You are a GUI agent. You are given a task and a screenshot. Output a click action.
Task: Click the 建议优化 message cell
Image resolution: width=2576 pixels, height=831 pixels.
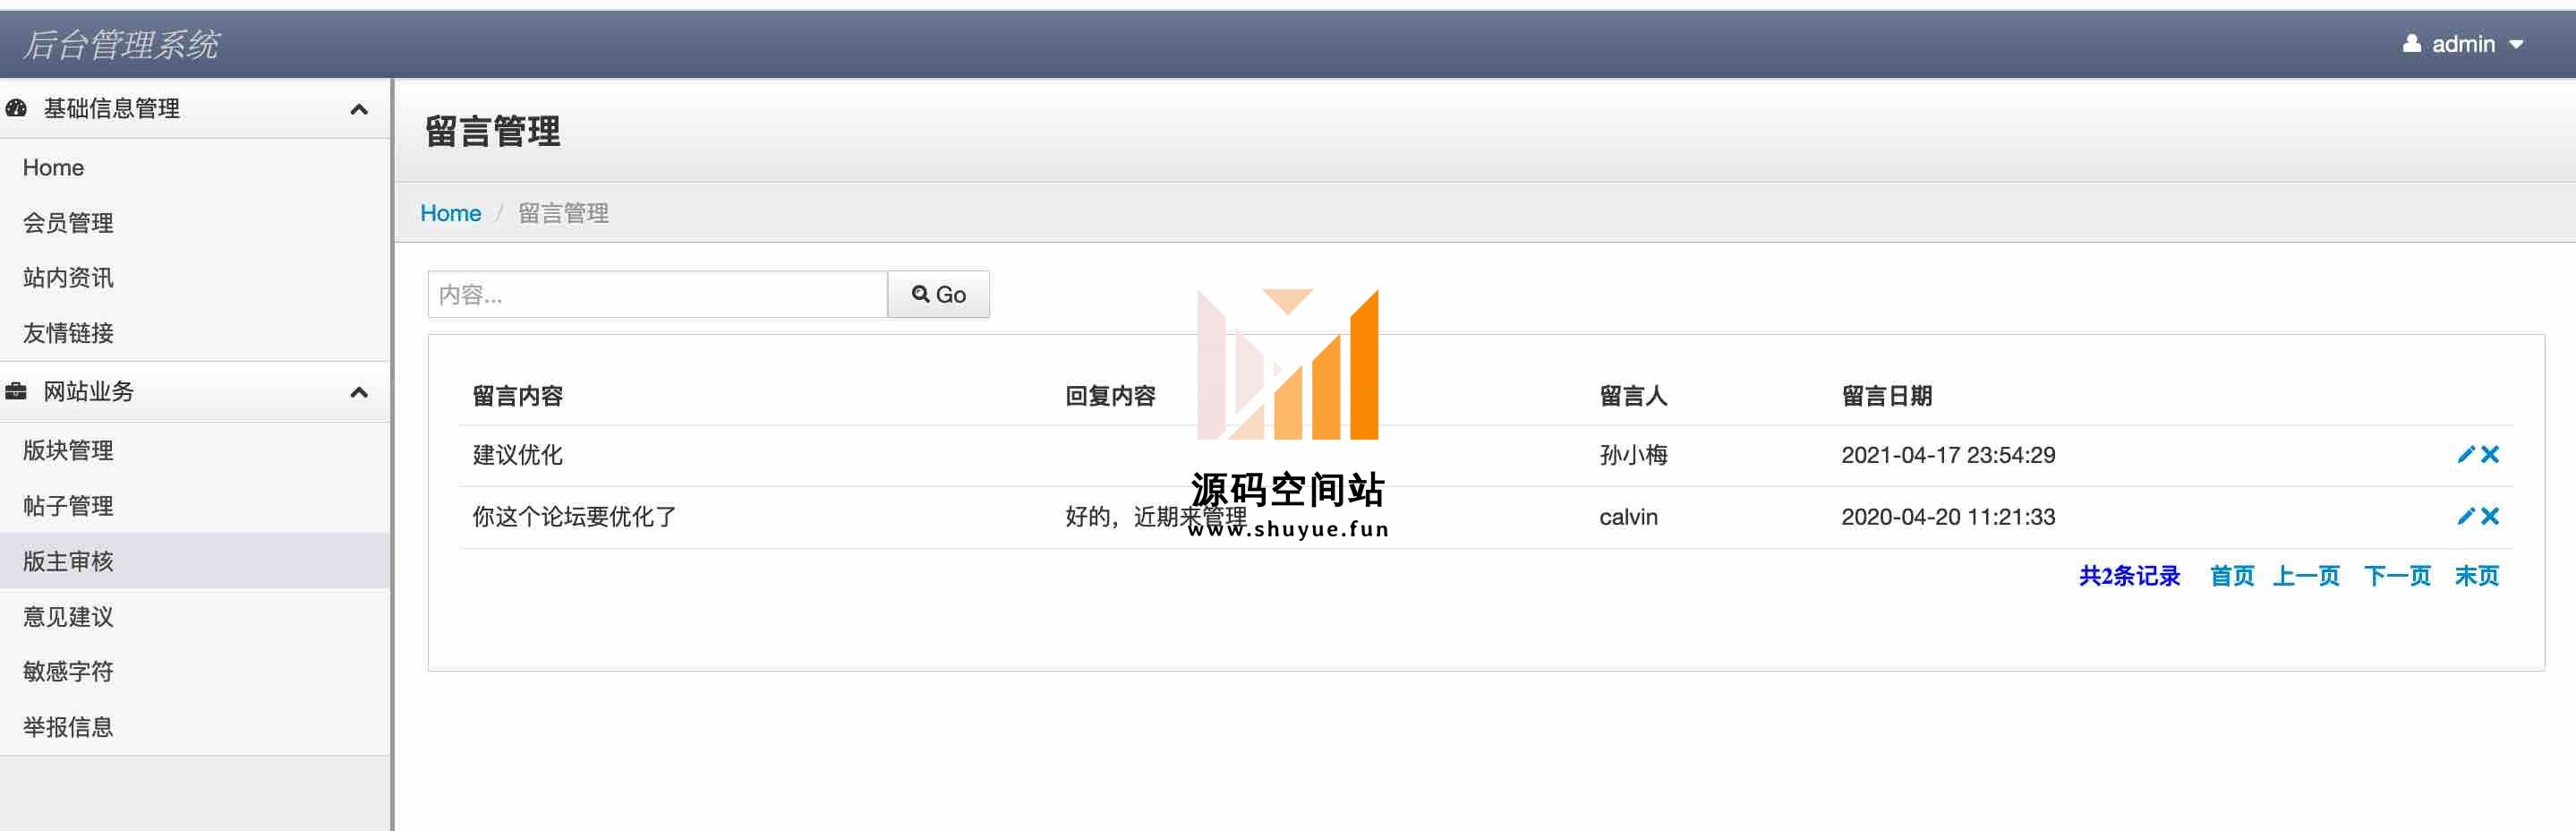coord(518,455)
